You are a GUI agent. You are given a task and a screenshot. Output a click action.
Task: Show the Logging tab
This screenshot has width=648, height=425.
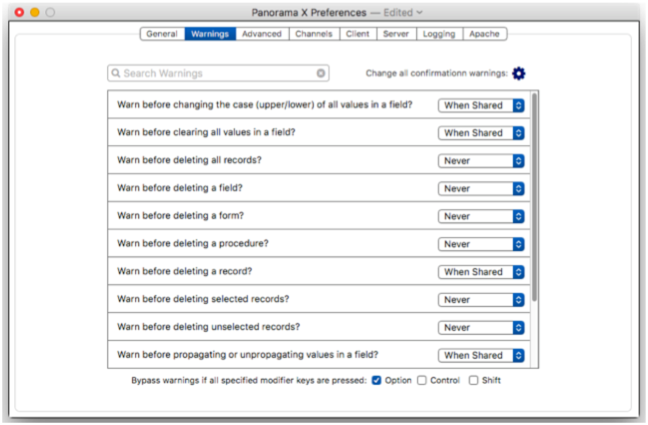[x=439, y=34]
